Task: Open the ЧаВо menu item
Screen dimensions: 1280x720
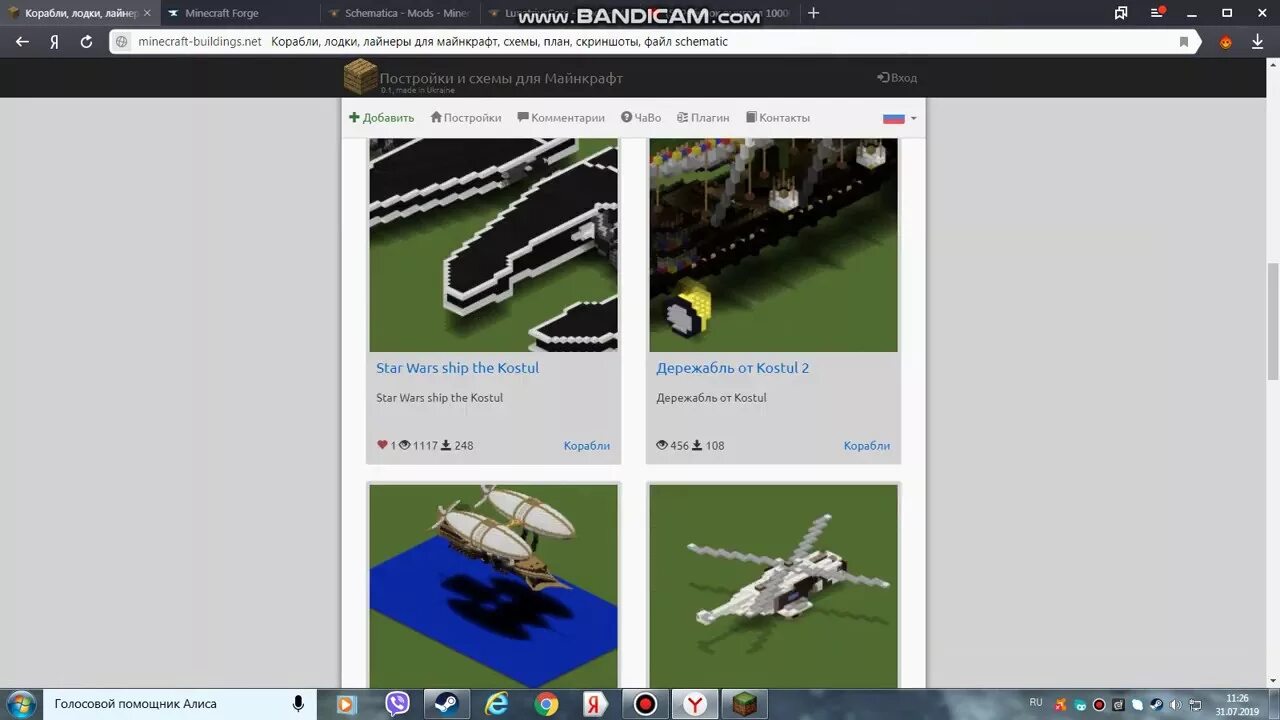Action: click(641, 118)
